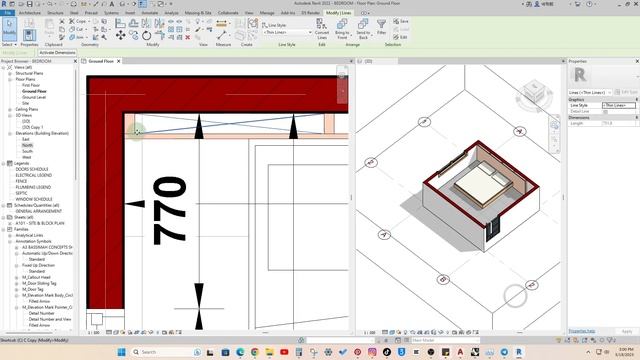Click the Offset tool in Modify panel
The width and height of the screenshot is (640, 360).
(133, 23)
